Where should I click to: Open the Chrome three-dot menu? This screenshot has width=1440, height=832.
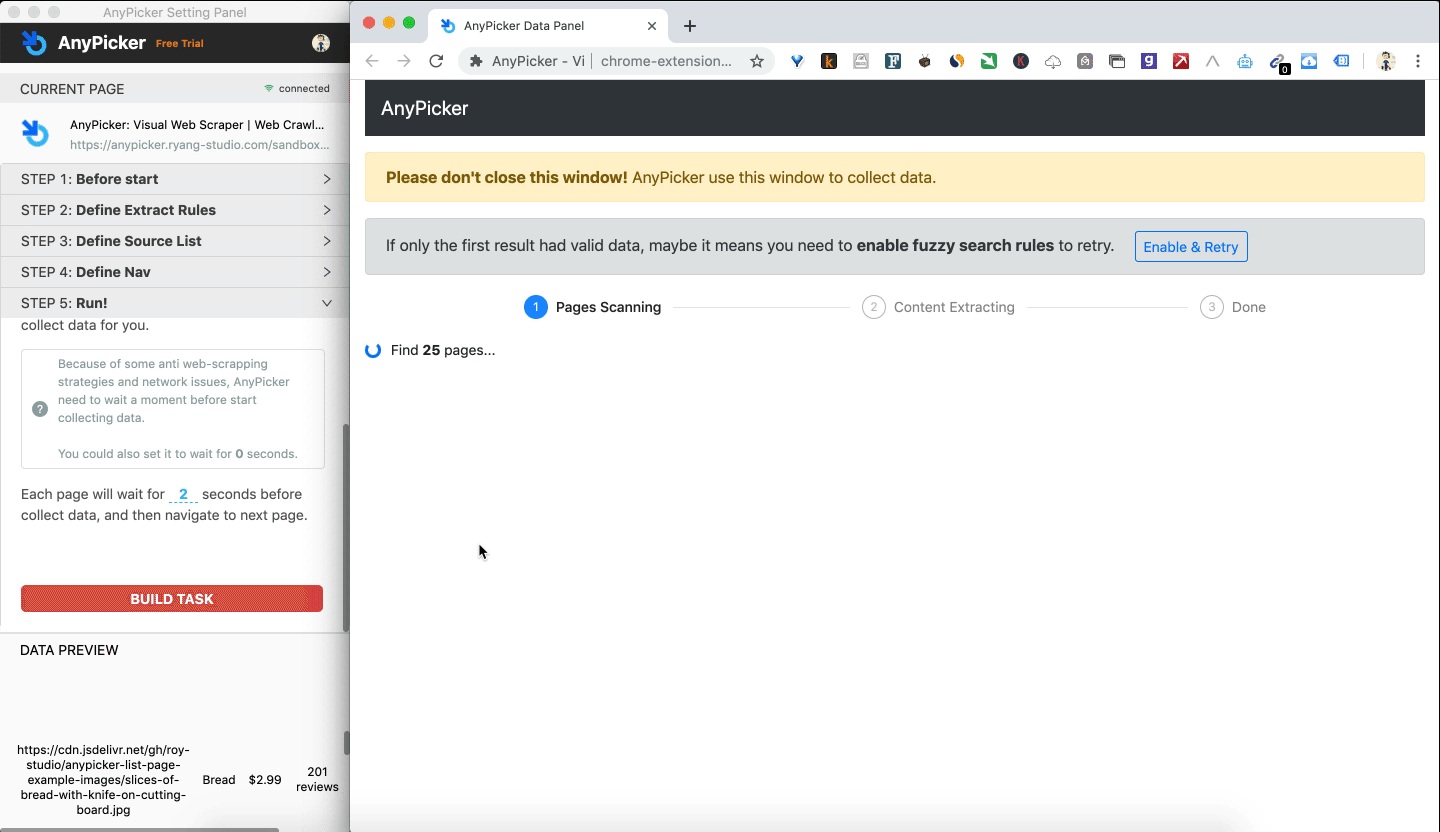(x=1418, y=61)
